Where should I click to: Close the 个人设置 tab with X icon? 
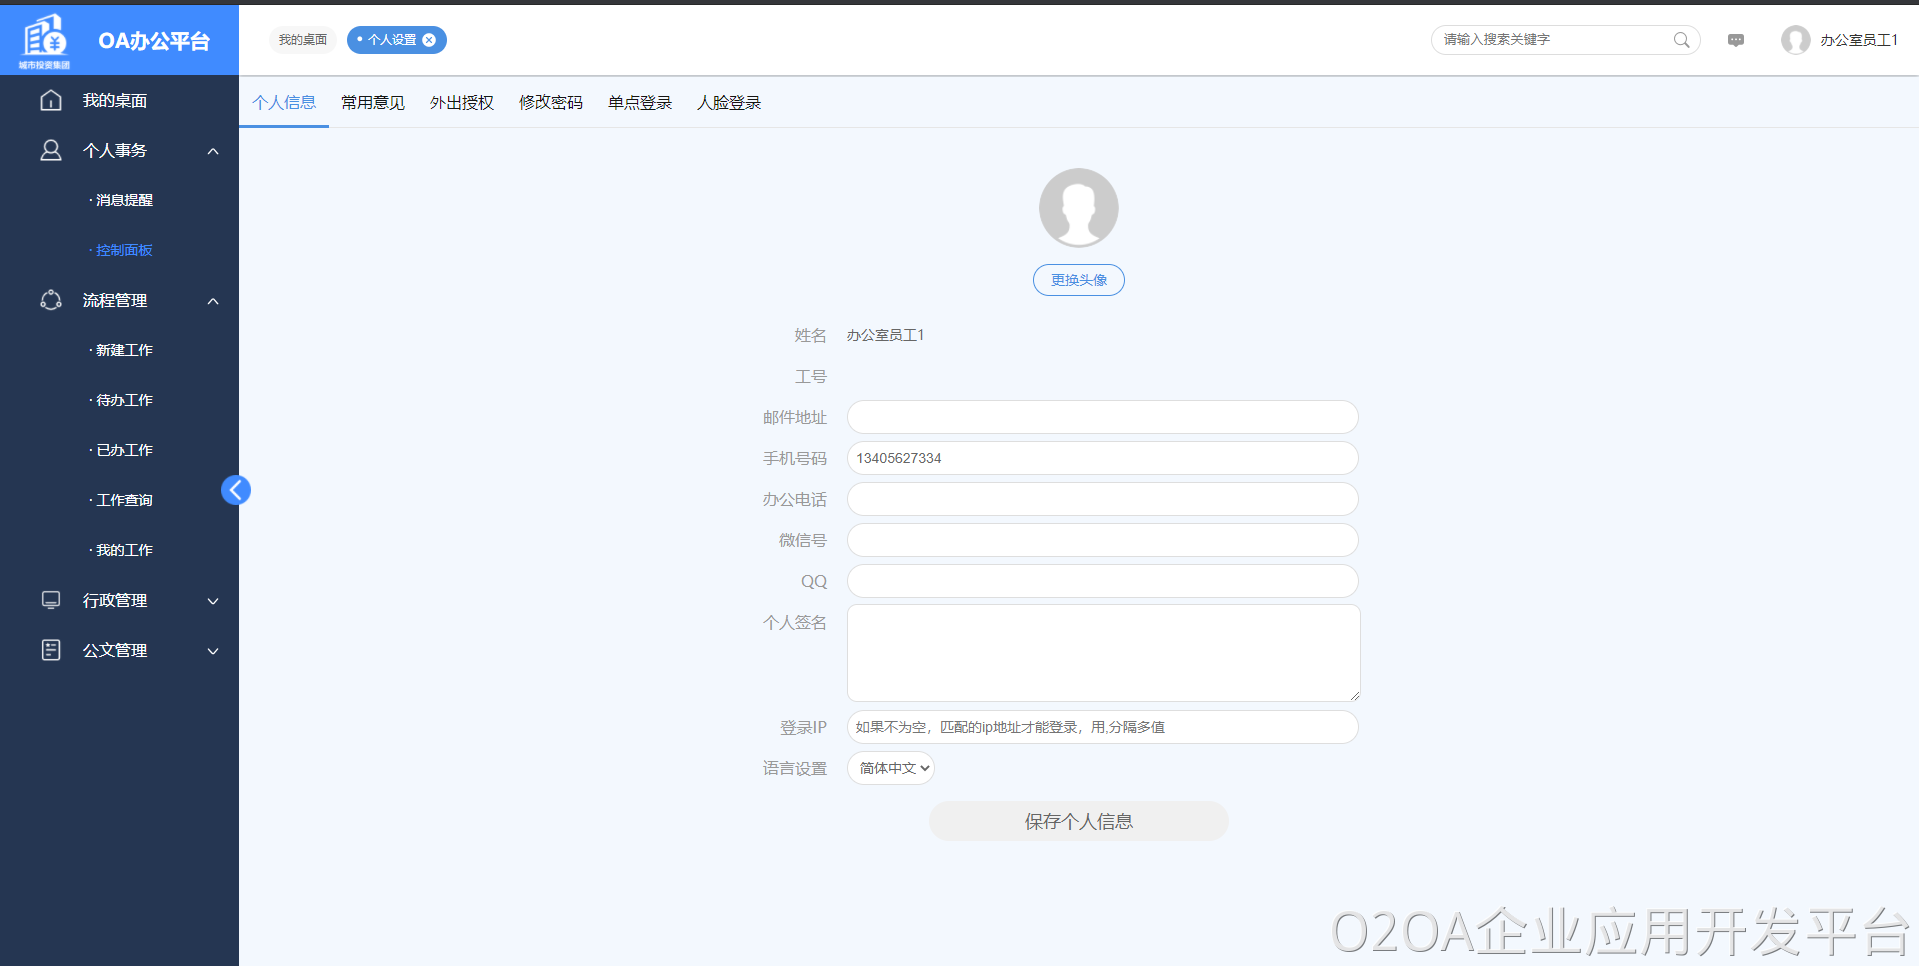coord(429,40)
